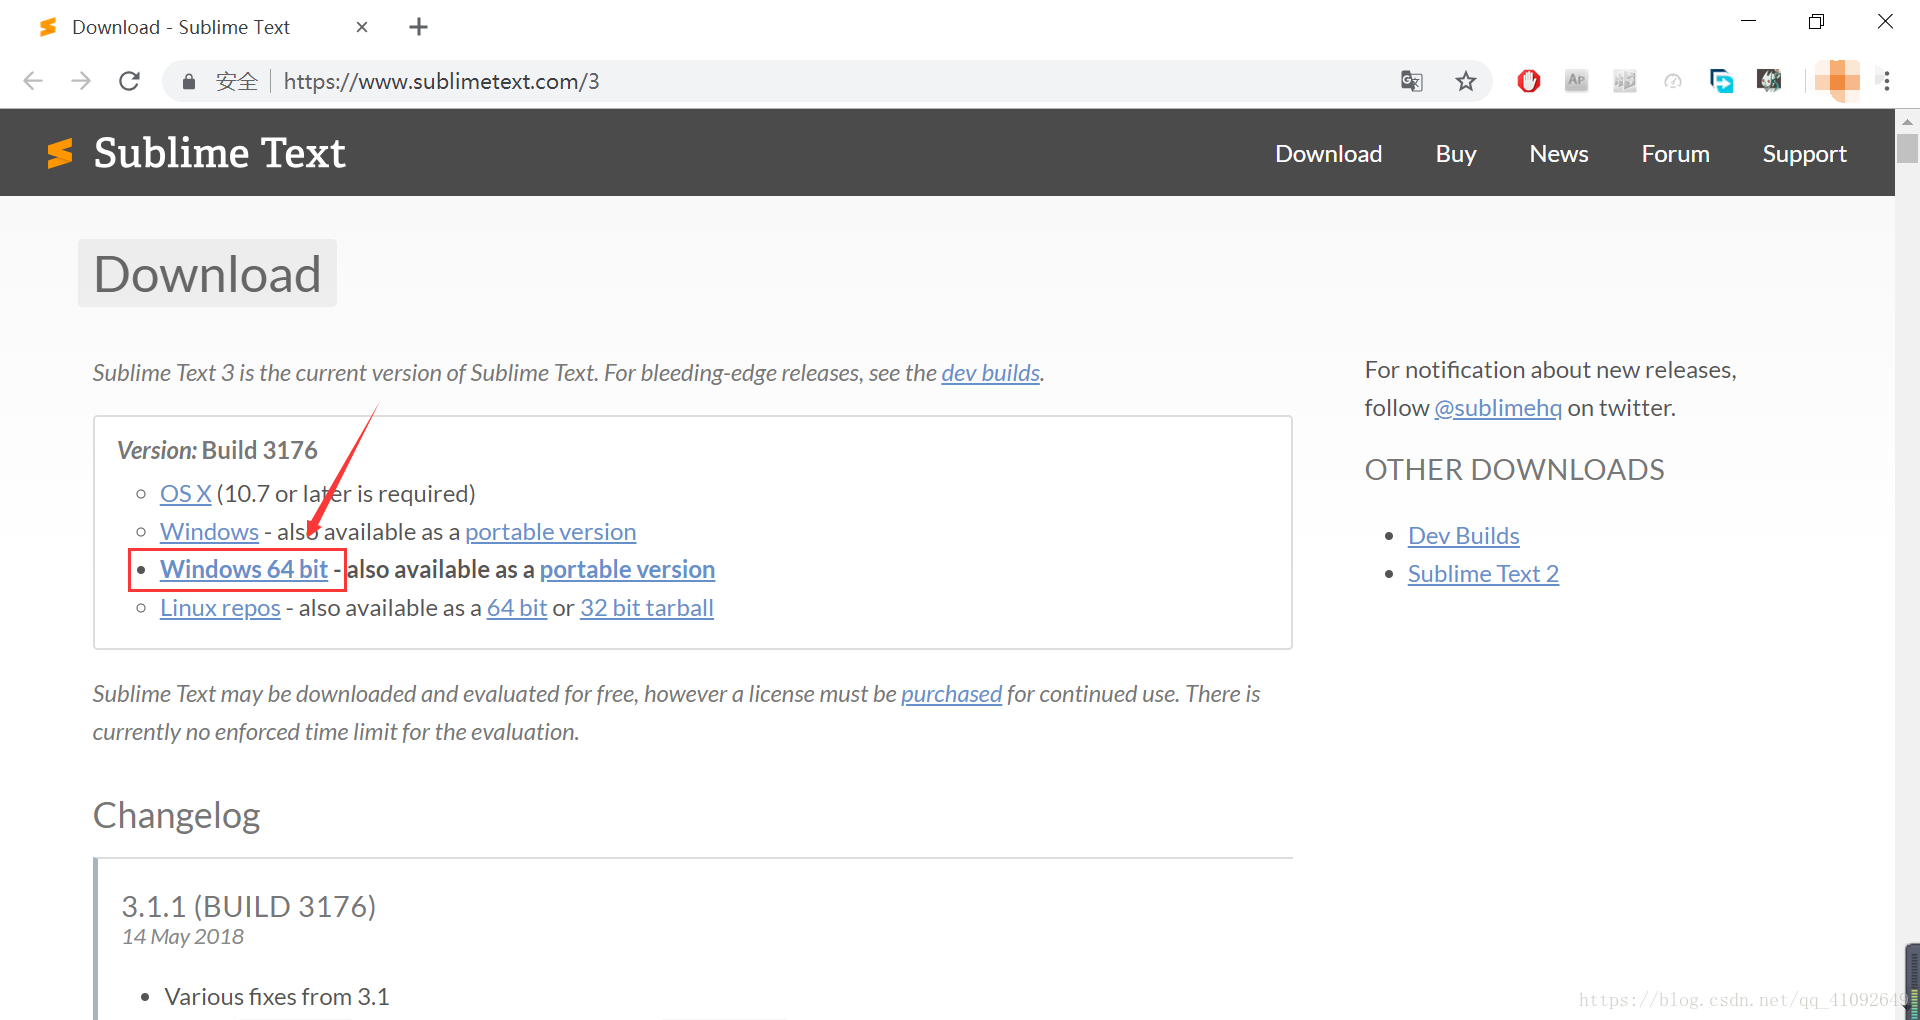Open portable version link for Windows 32-bit

point(550,532)
